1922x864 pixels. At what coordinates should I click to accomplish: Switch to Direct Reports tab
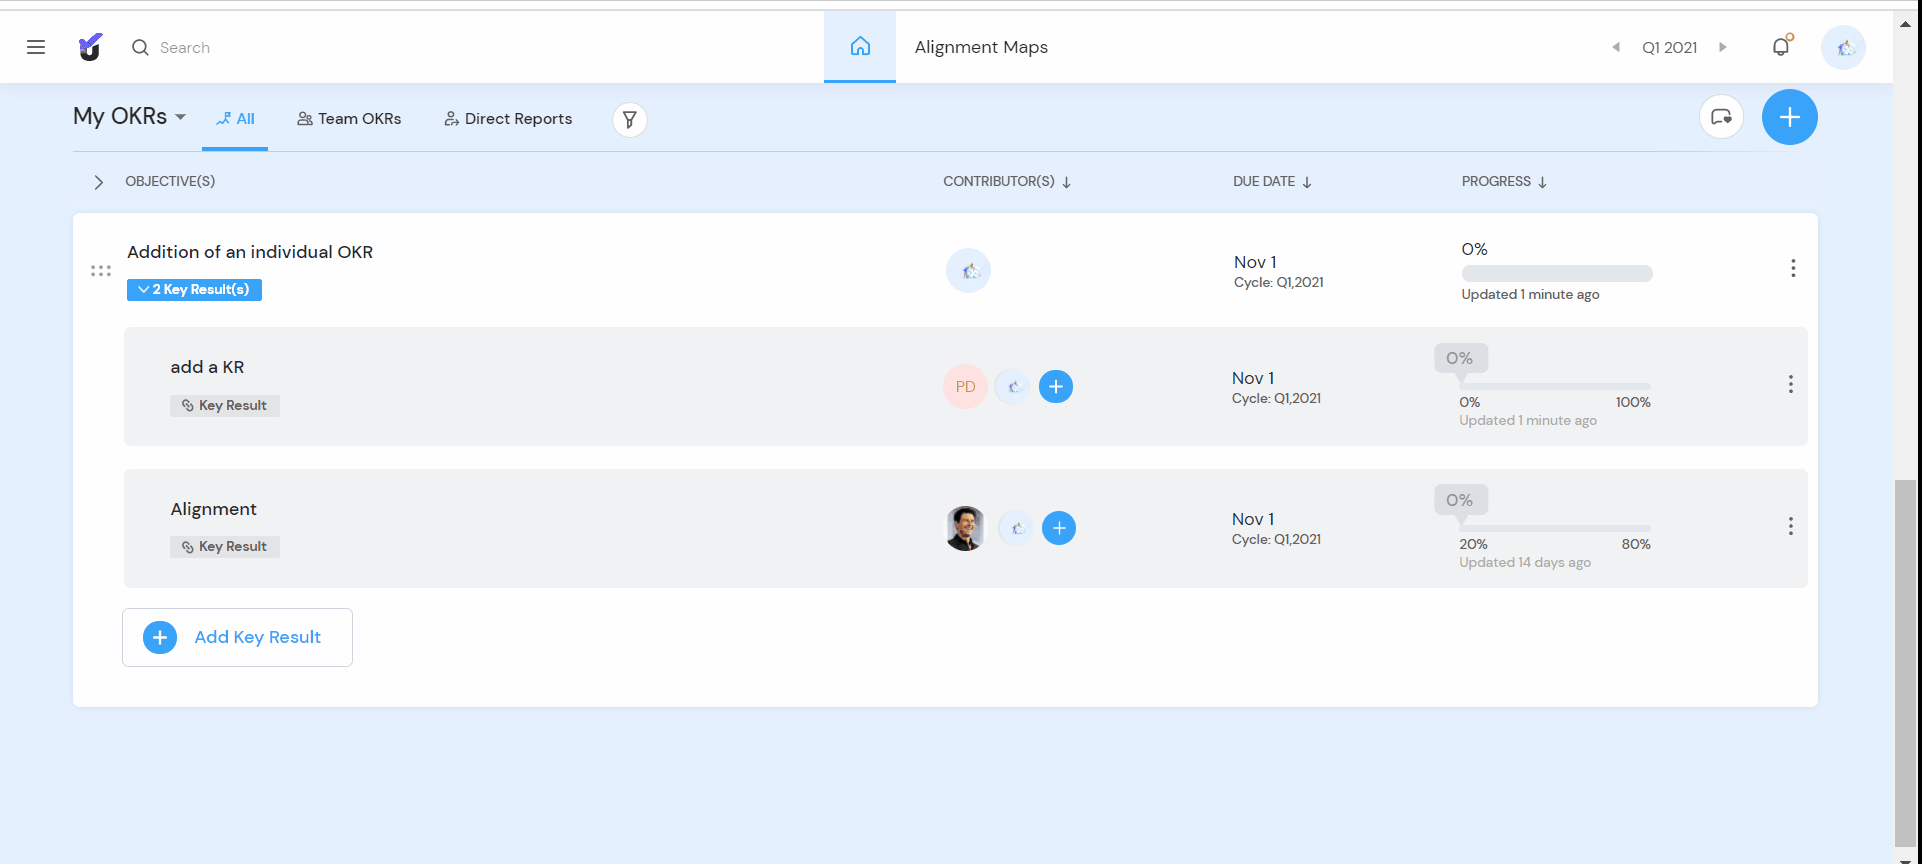pos(508,119)
